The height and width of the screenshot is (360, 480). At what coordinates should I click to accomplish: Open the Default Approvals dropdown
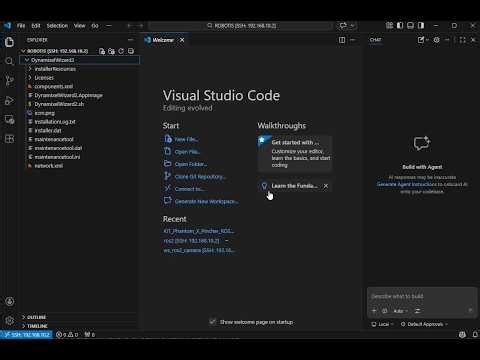425,324
